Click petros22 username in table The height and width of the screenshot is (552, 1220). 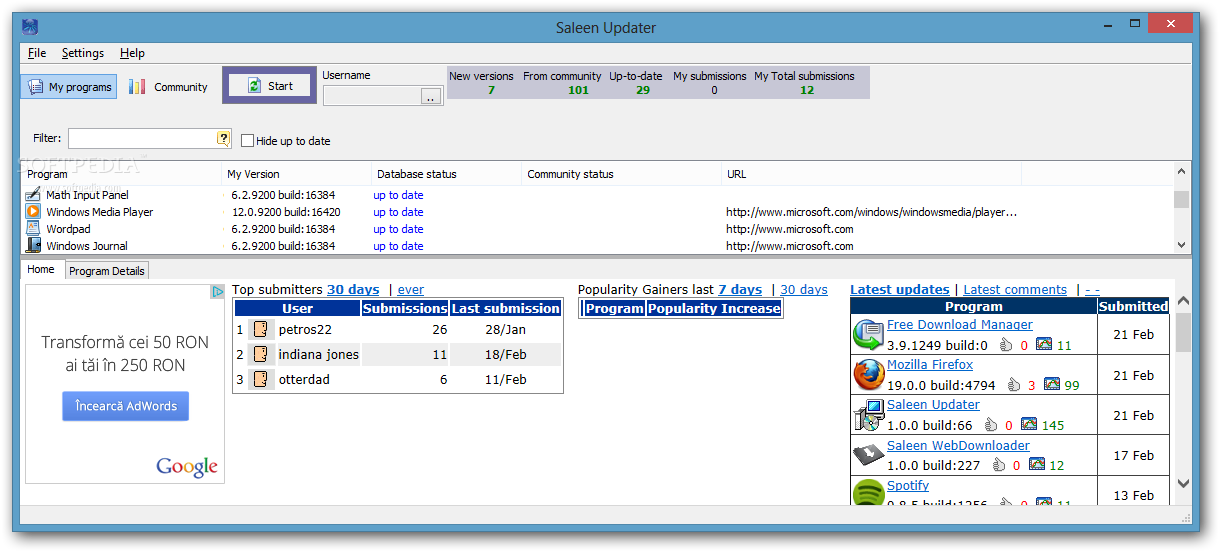pos(304,329)
